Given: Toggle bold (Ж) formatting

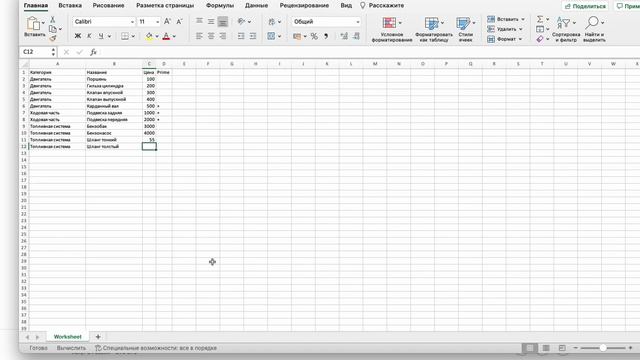Looking at the screenshot, I should (x=78, y=36).
